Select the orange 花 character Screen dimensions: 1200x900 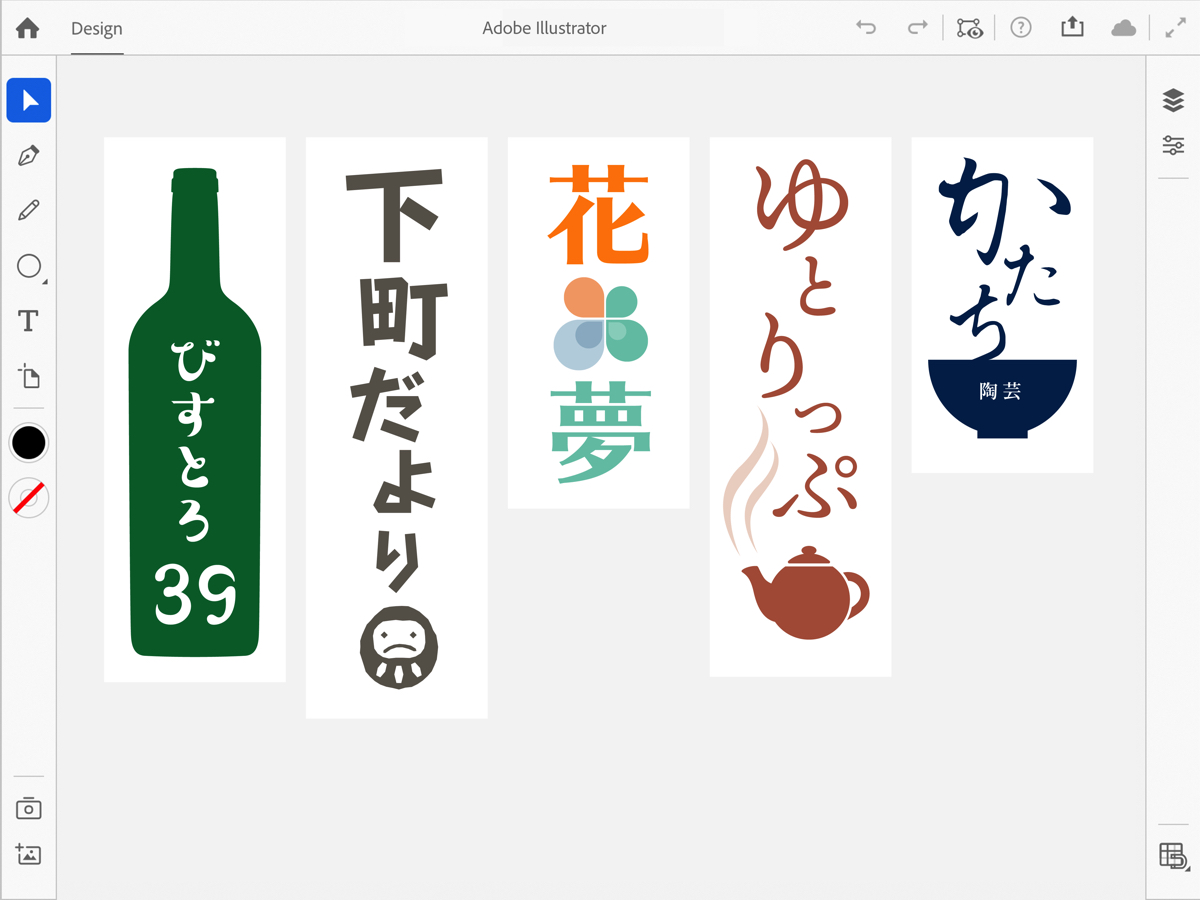pos(599,215)
